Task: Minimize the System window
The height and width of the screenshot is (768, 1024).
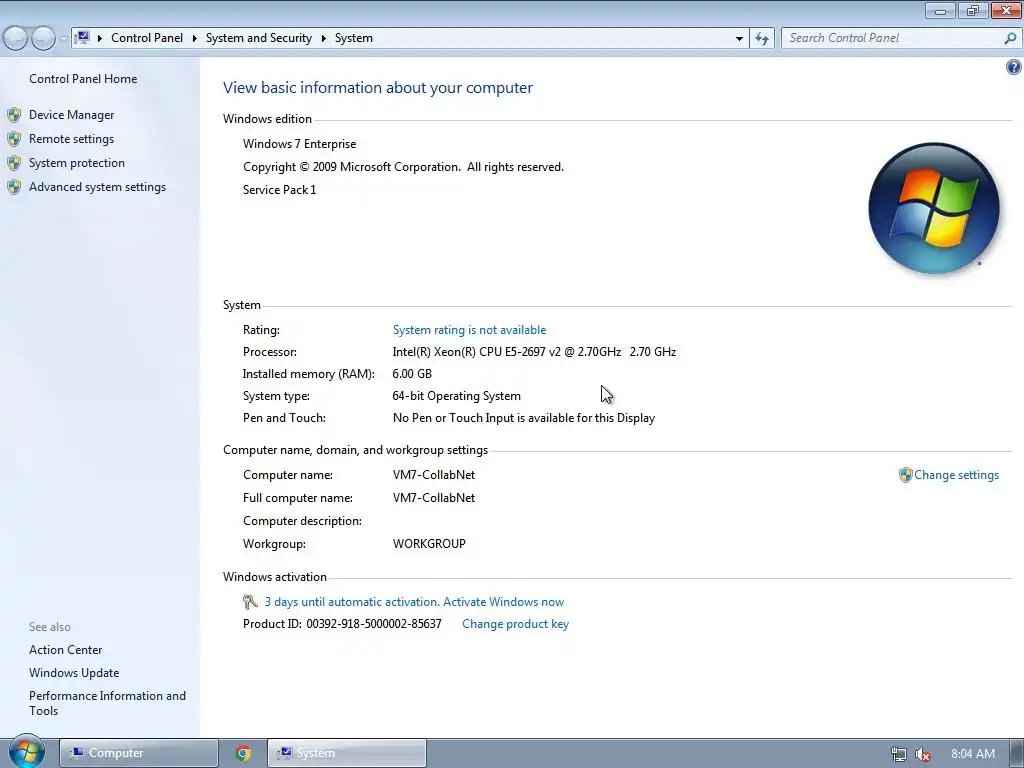Action: coord(940,10)
